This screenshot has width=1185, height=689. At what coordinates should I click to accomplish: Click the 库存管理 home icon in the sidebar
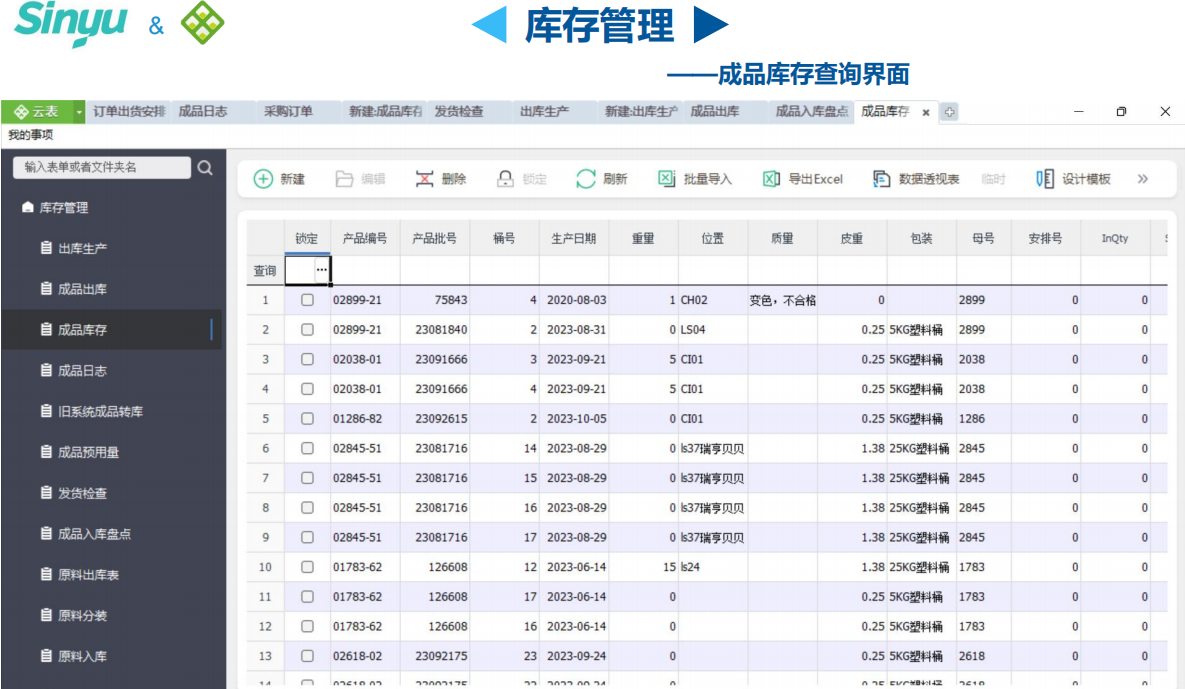point(28,207)
